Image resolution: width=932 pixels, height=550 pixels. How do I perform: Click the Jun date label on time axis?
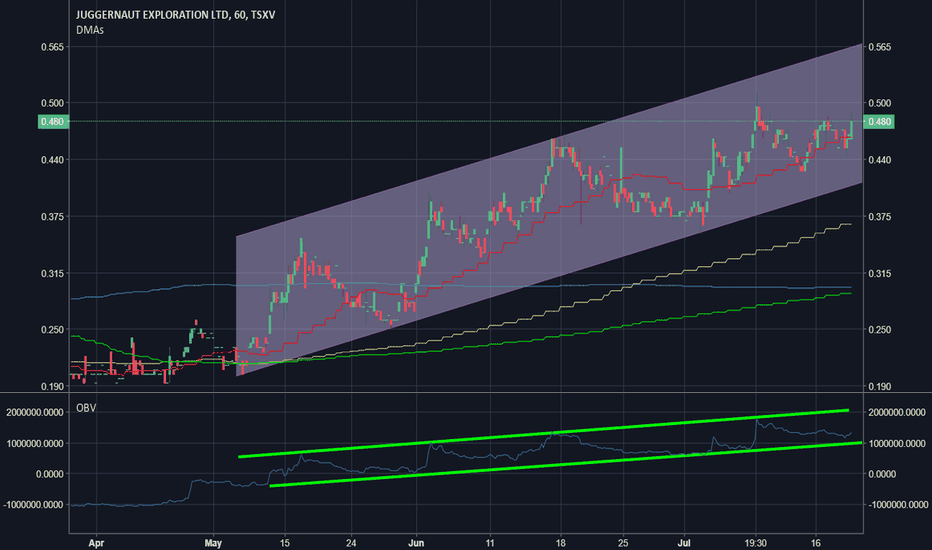click(417, 543)
